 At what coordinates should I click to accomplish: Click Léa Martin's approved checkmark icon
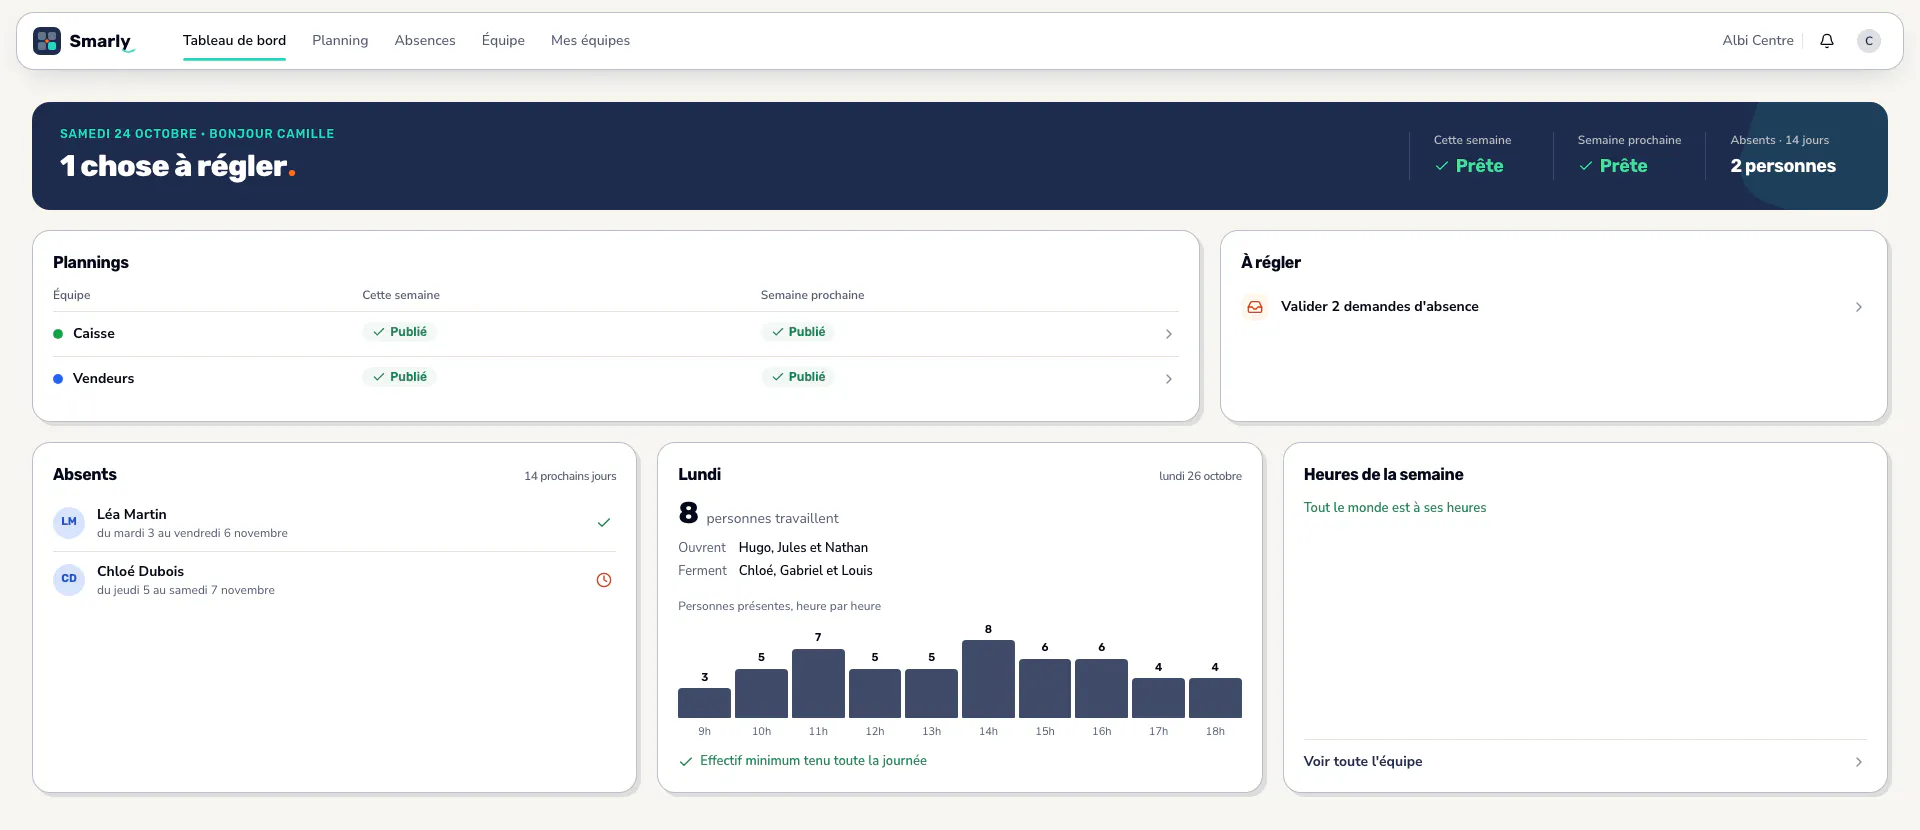pyautogui.click(x=604, y=522)
